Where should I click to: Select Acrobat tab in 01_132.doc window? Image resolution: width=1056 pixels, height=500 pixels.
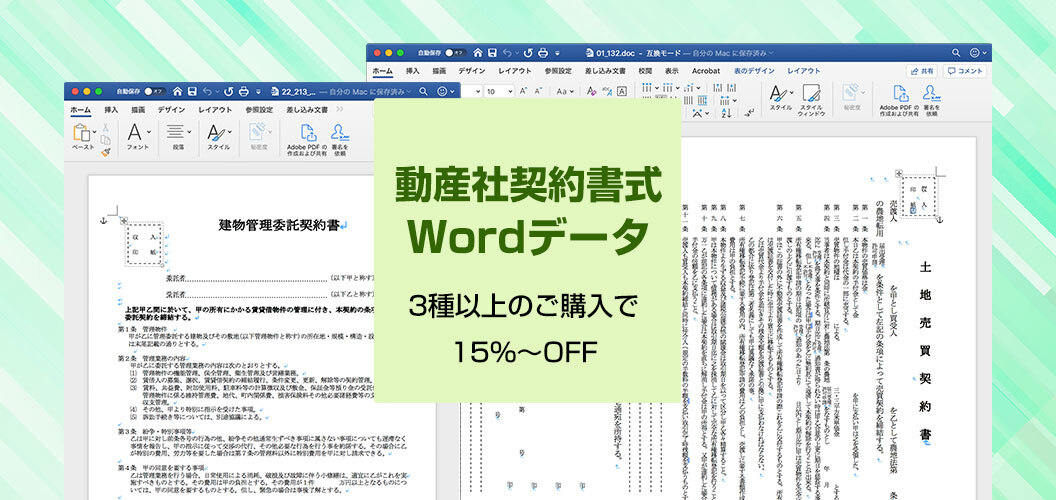coord(706,71)
